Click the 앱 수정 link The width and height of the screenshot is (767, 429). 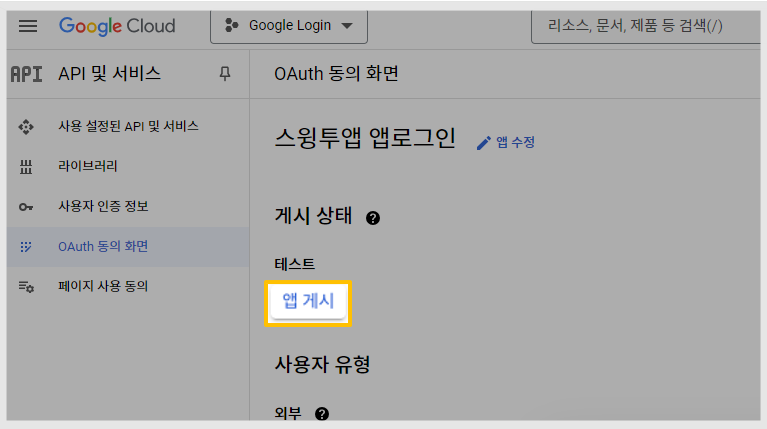(x=516, y=142)
